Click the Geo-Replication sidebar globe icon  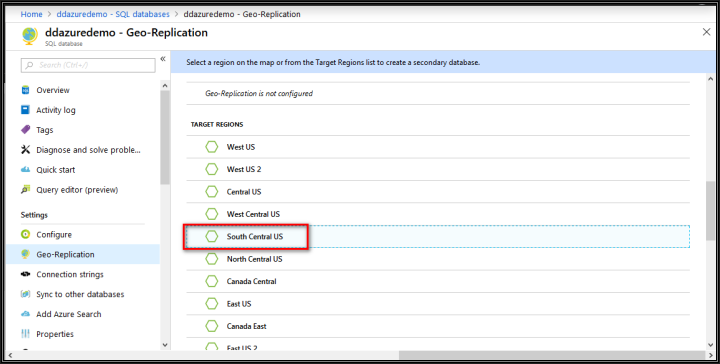26,254
